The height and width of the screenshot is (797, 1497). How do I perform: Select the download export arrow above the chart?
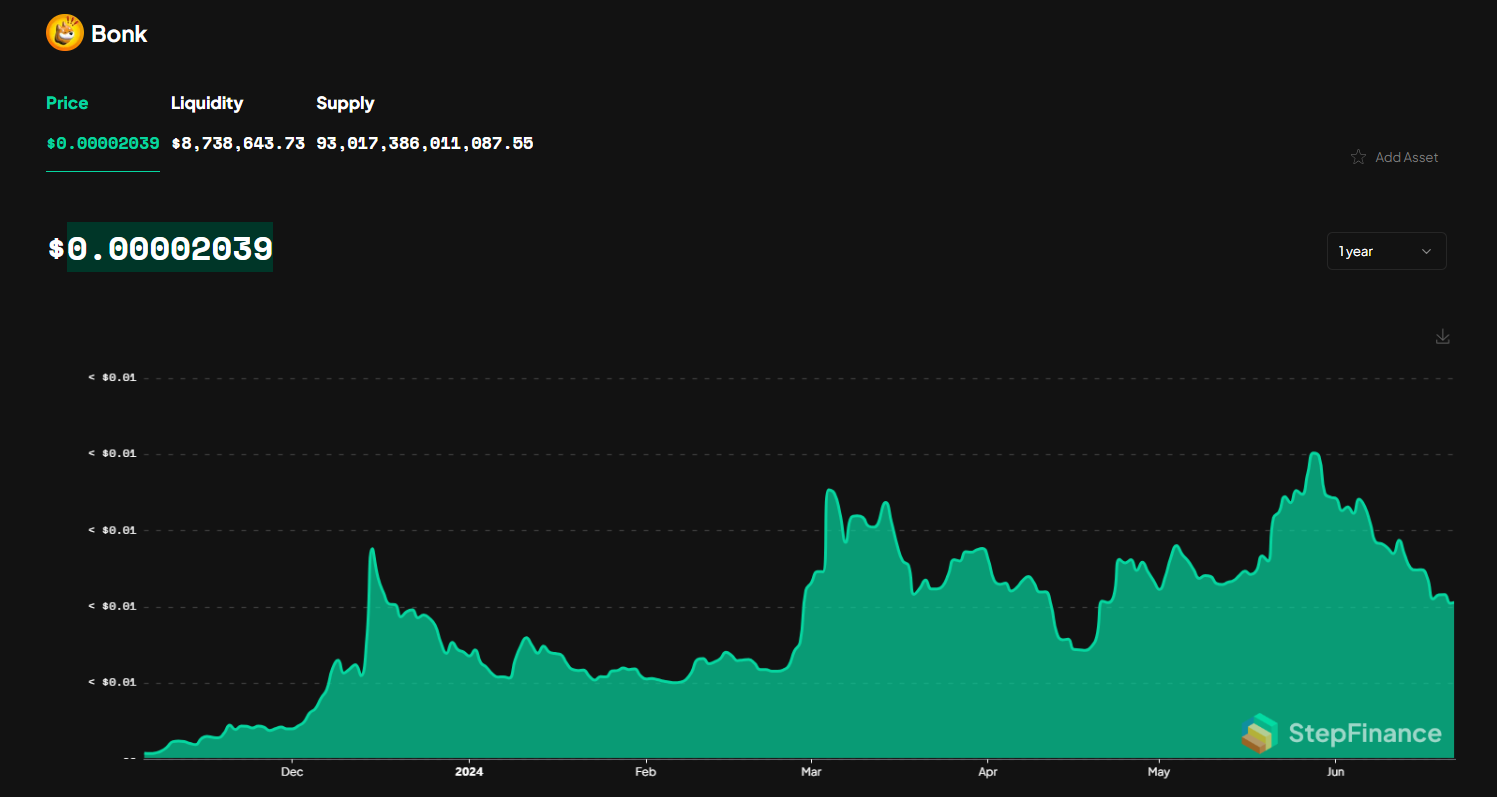pyautogui.click(x=1442, y=337)
